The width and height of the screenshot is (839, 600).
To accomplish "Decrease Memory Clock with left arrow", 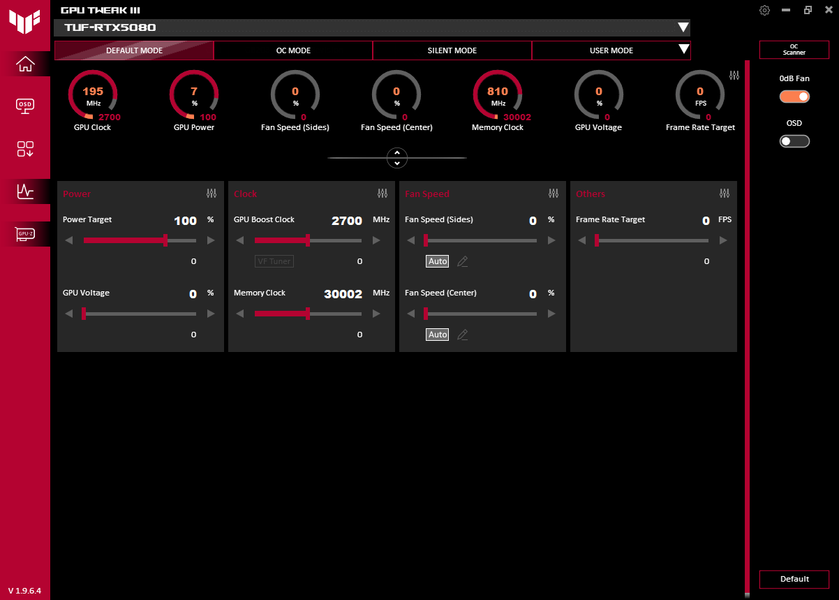I will click(240, 314).
